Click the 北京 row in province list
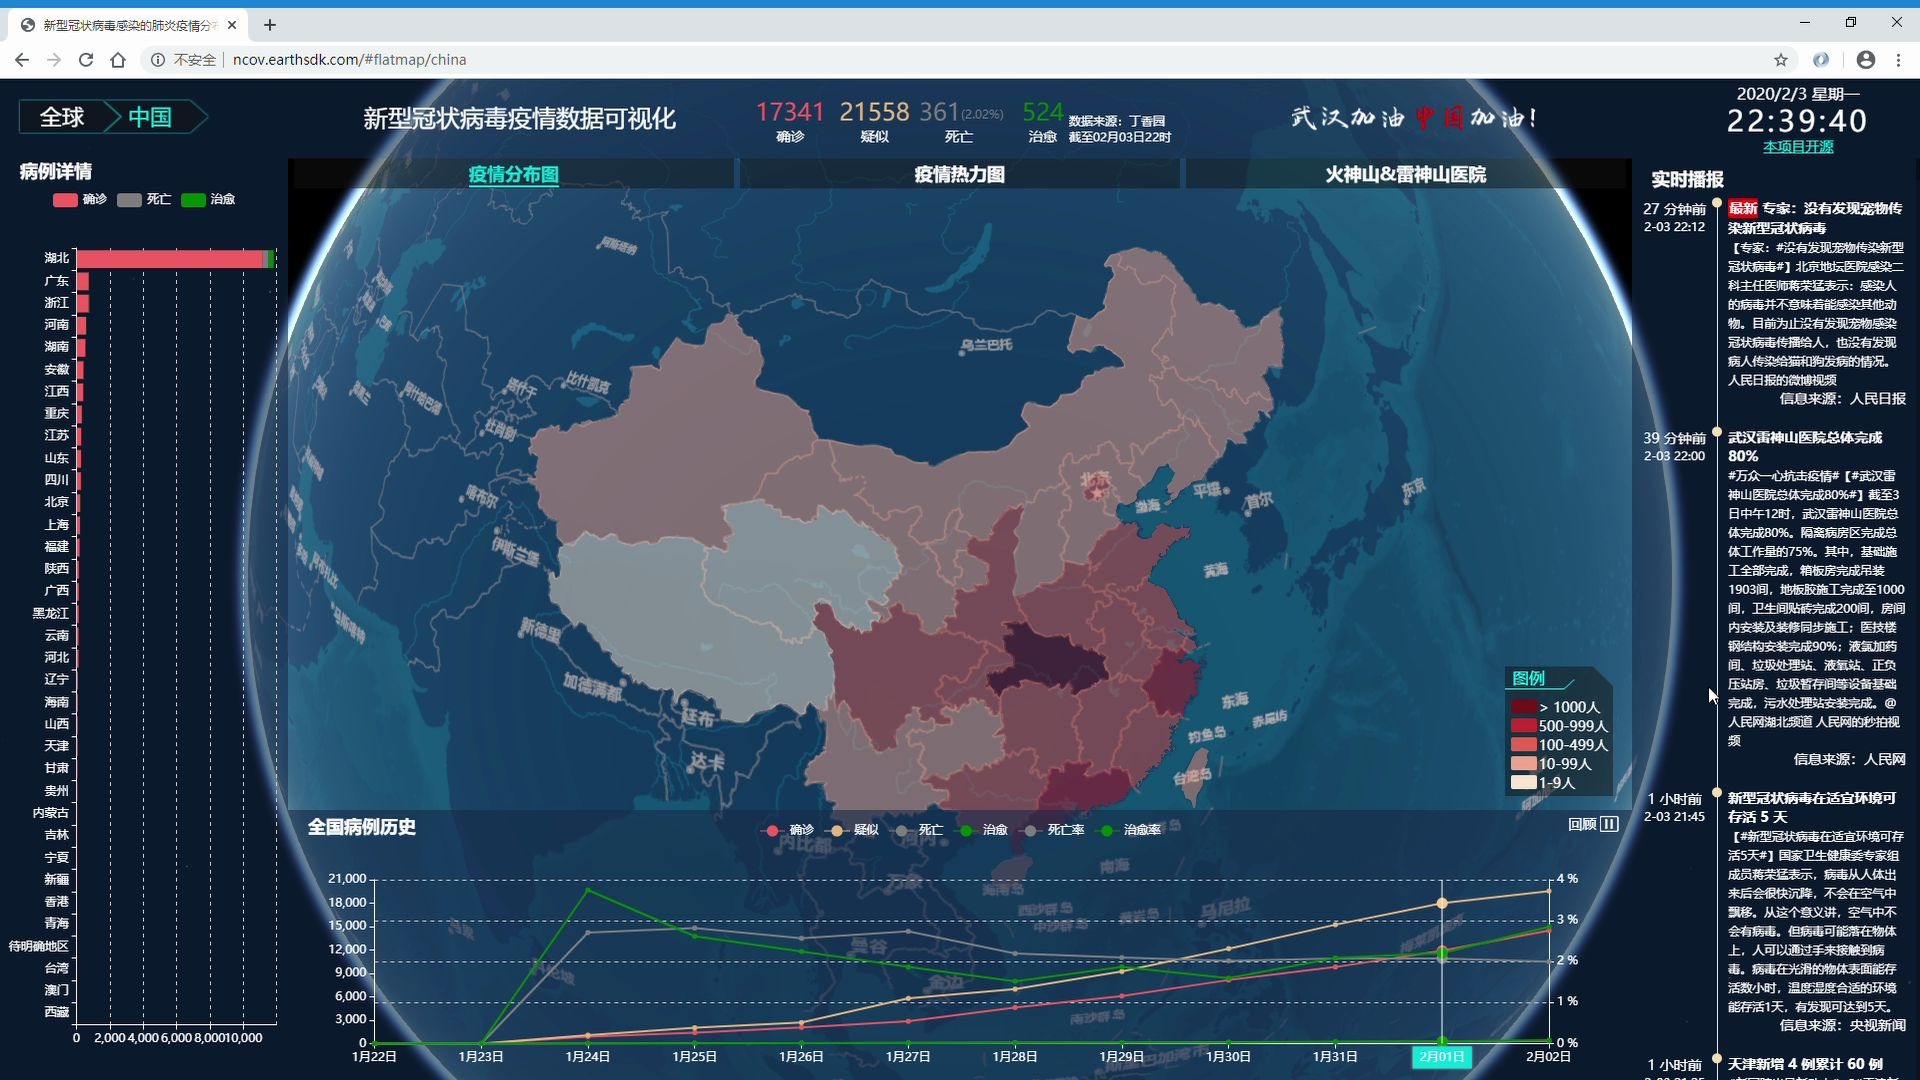1920x1080 pixels. pyautogui.click(x=56, y=502)
